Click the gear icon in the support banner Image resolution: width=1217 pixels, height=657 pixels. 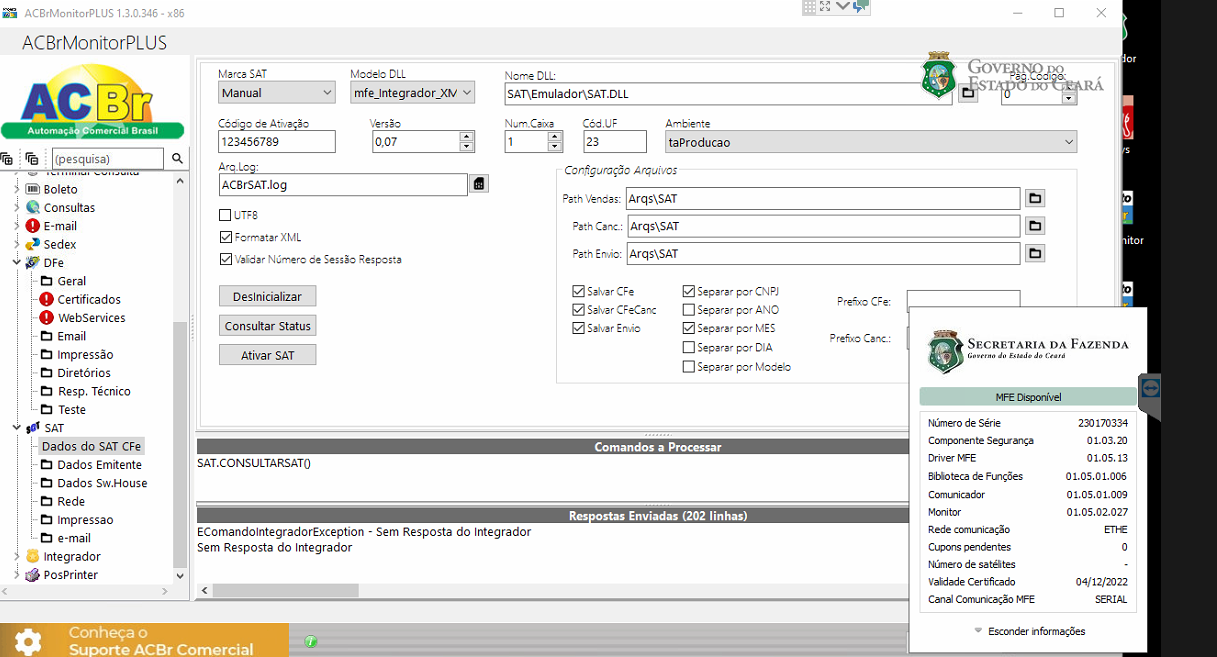click(x=28, y=641)
